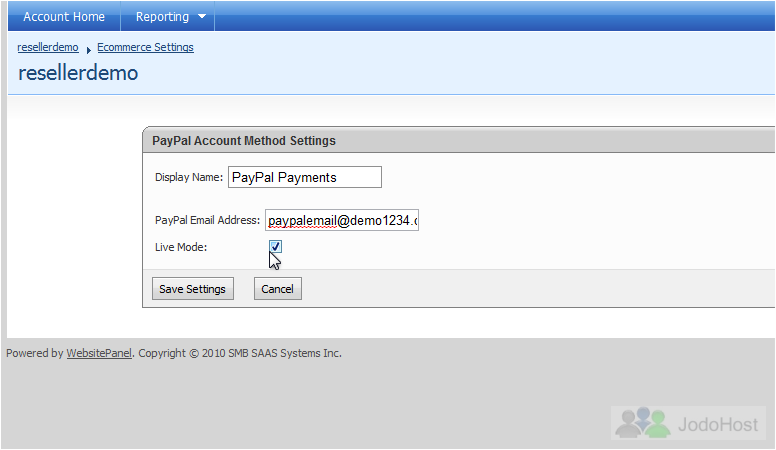Save the PayPal settings
Viewport: 776px width, 450px height.
tap(193, 289)
